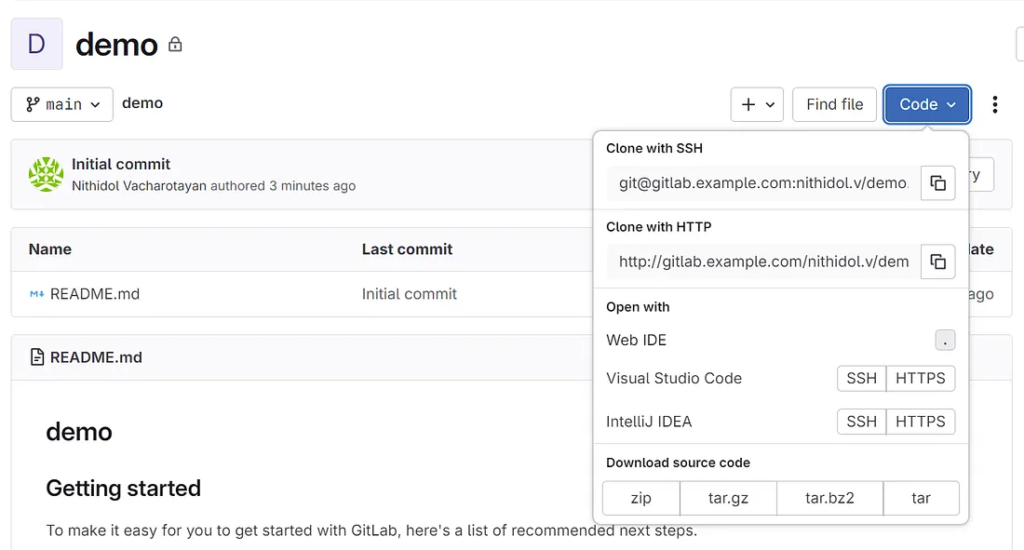The image size is (1024, 550).
Task: Download source code as zip
Action: pos(641,498)
